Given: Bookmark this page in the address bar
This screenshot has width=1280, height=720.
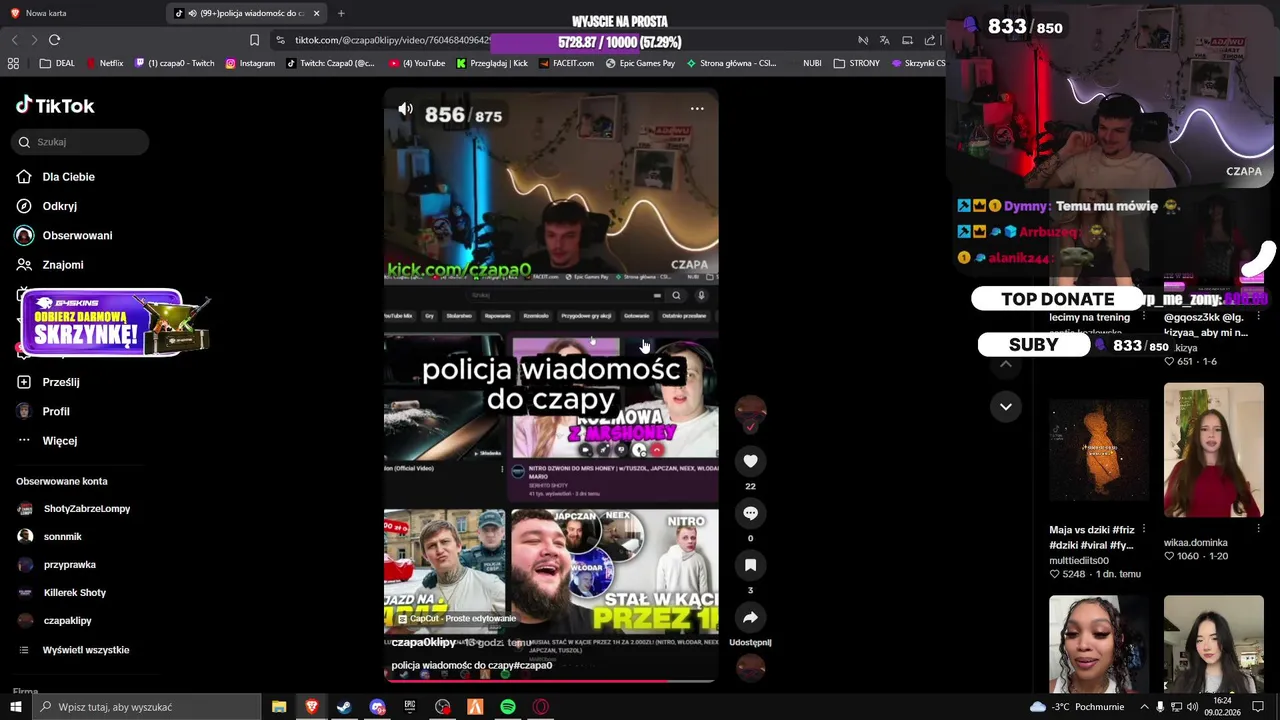Looking at the screenshot, I should (254, 40).
